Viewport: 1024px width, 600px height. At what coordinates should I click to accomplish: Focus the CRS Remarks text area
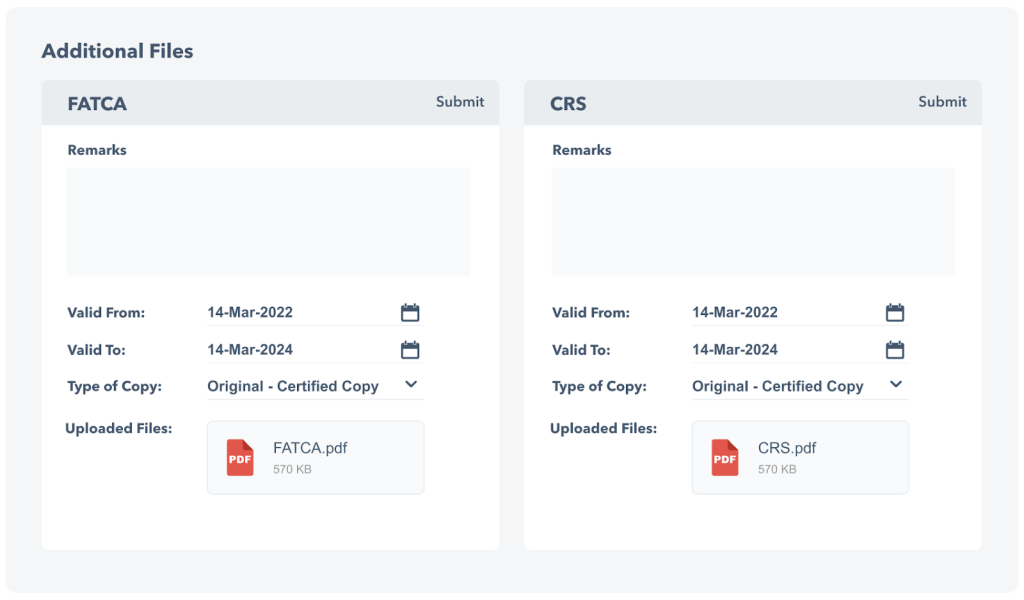click(x=753, y=222)
